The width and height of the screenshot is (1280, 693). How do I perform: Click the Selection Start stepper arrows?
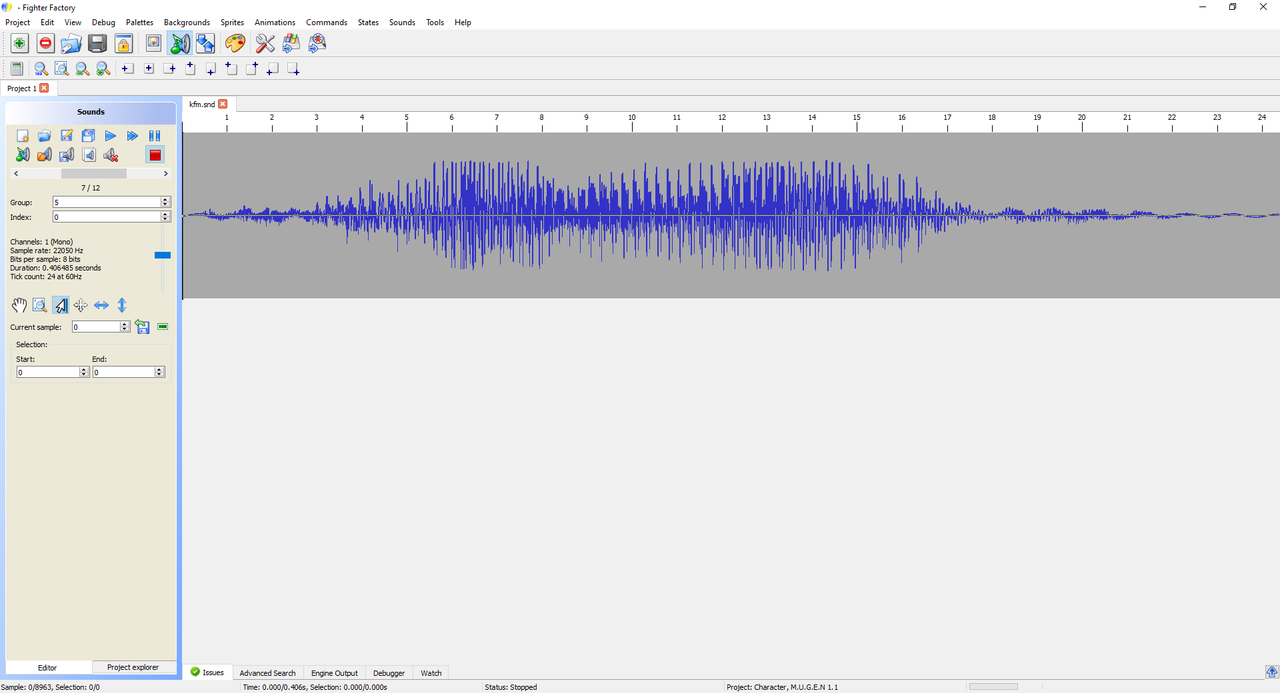(84, 372)
